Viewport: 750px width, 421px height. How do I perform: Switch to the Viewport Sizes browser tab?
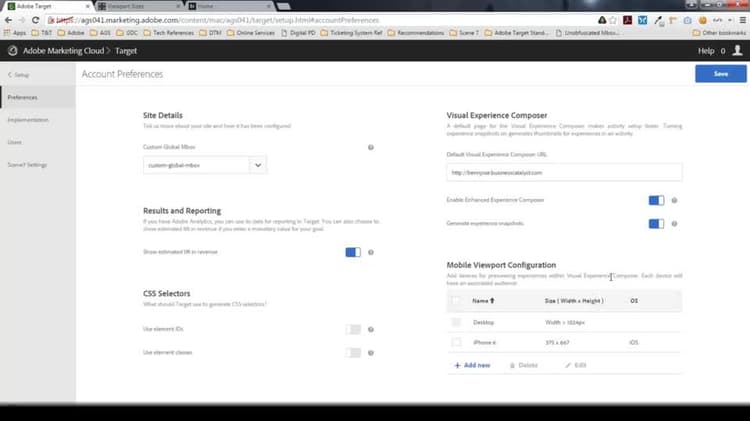point(139,6)
